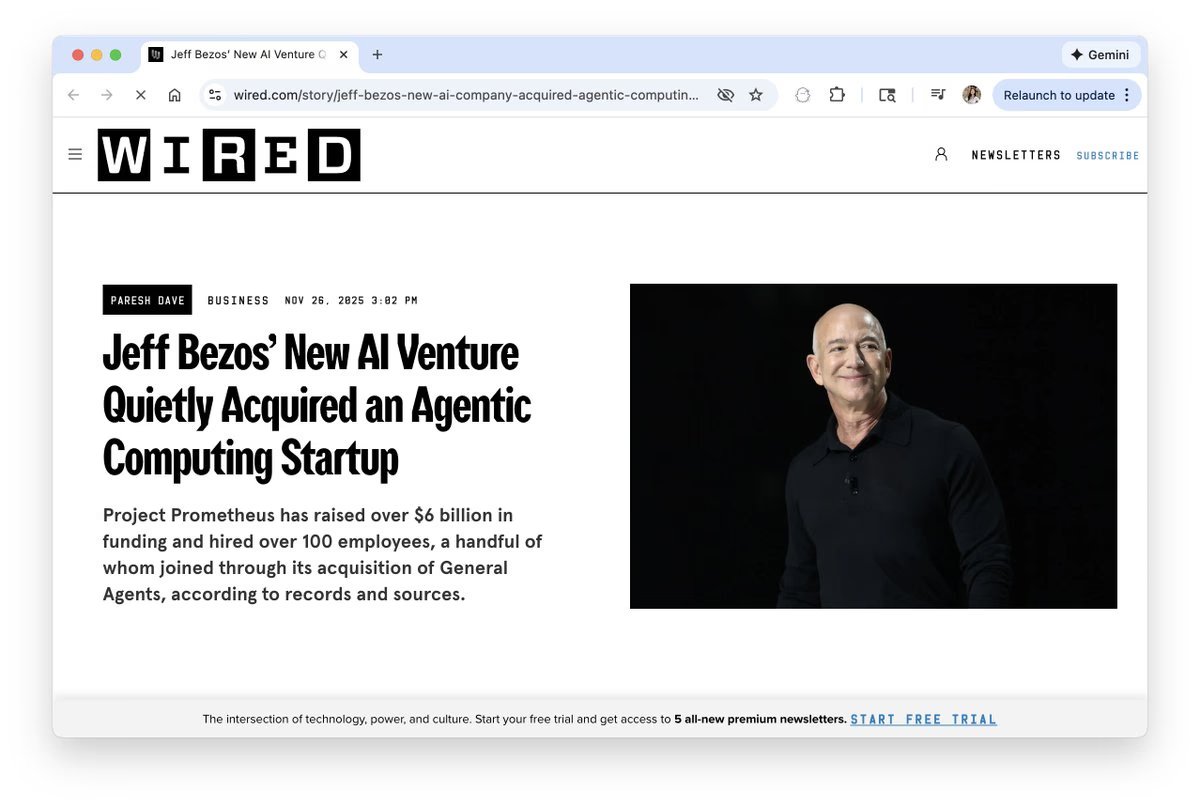
Task: Open the NEWSLETTERS link
Action: tap(1016, 155)
